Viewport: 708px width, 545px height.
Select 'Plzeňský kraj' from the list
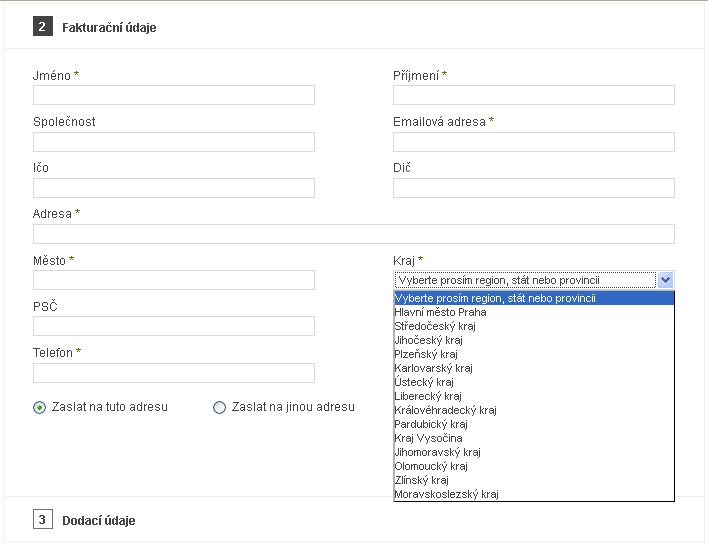click(x=426, y=354)
